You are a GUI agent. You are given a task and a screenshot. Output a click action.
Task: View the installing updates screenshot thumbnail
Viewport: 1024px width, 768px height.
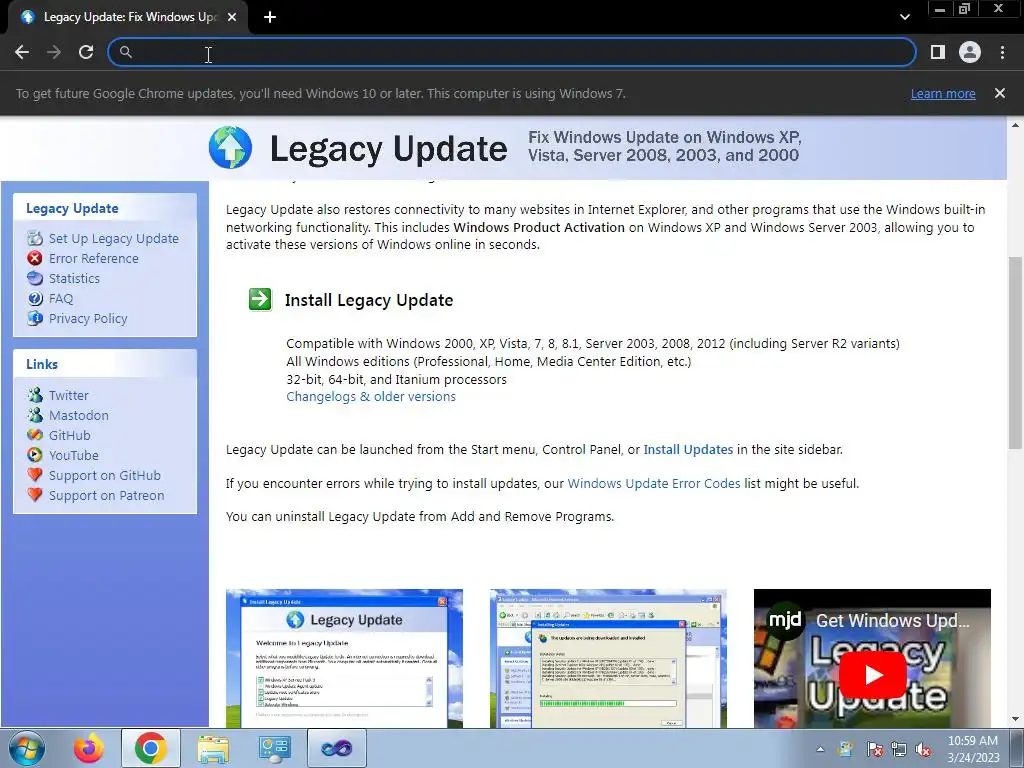click(x=608, y=658)
